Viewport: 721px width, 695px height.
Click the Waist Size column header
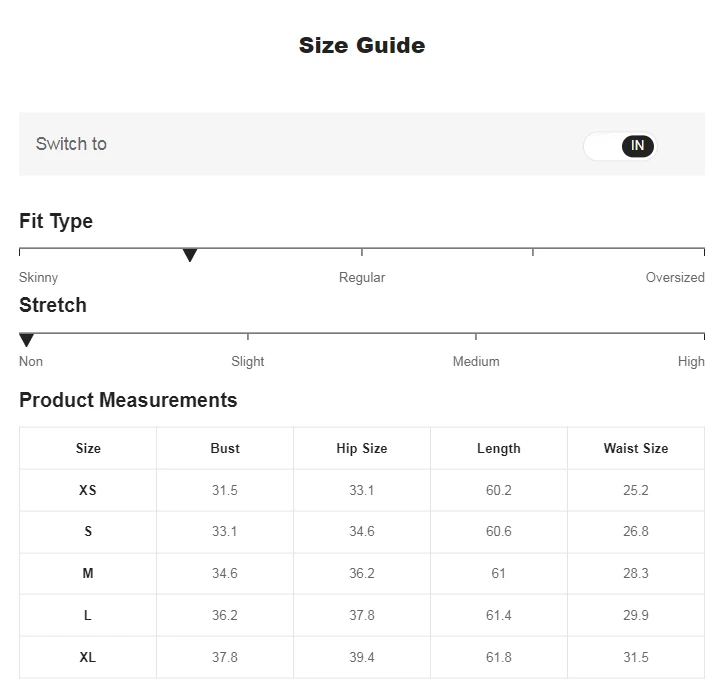tap(636, 448)
